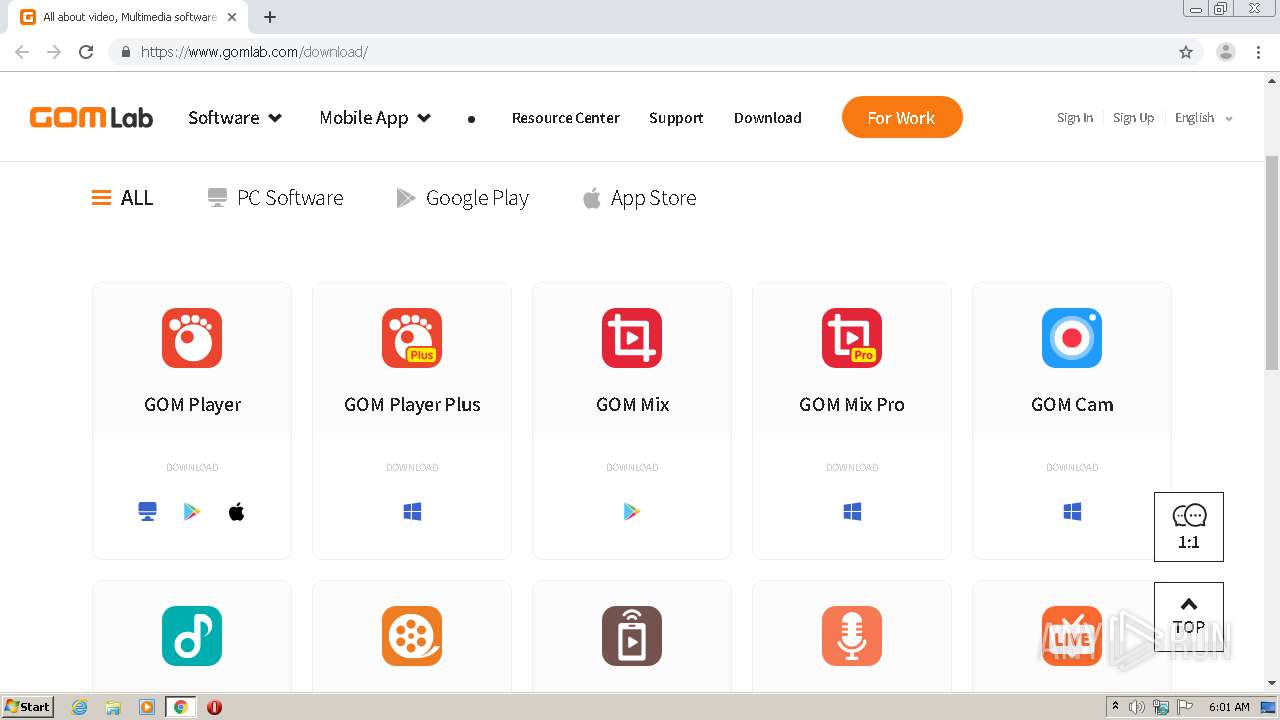The width and height of the screenshot is (1280, 720).
Task: Click the GOM Cam title text
Action: pyautogui.click(x=1072, y=405)
